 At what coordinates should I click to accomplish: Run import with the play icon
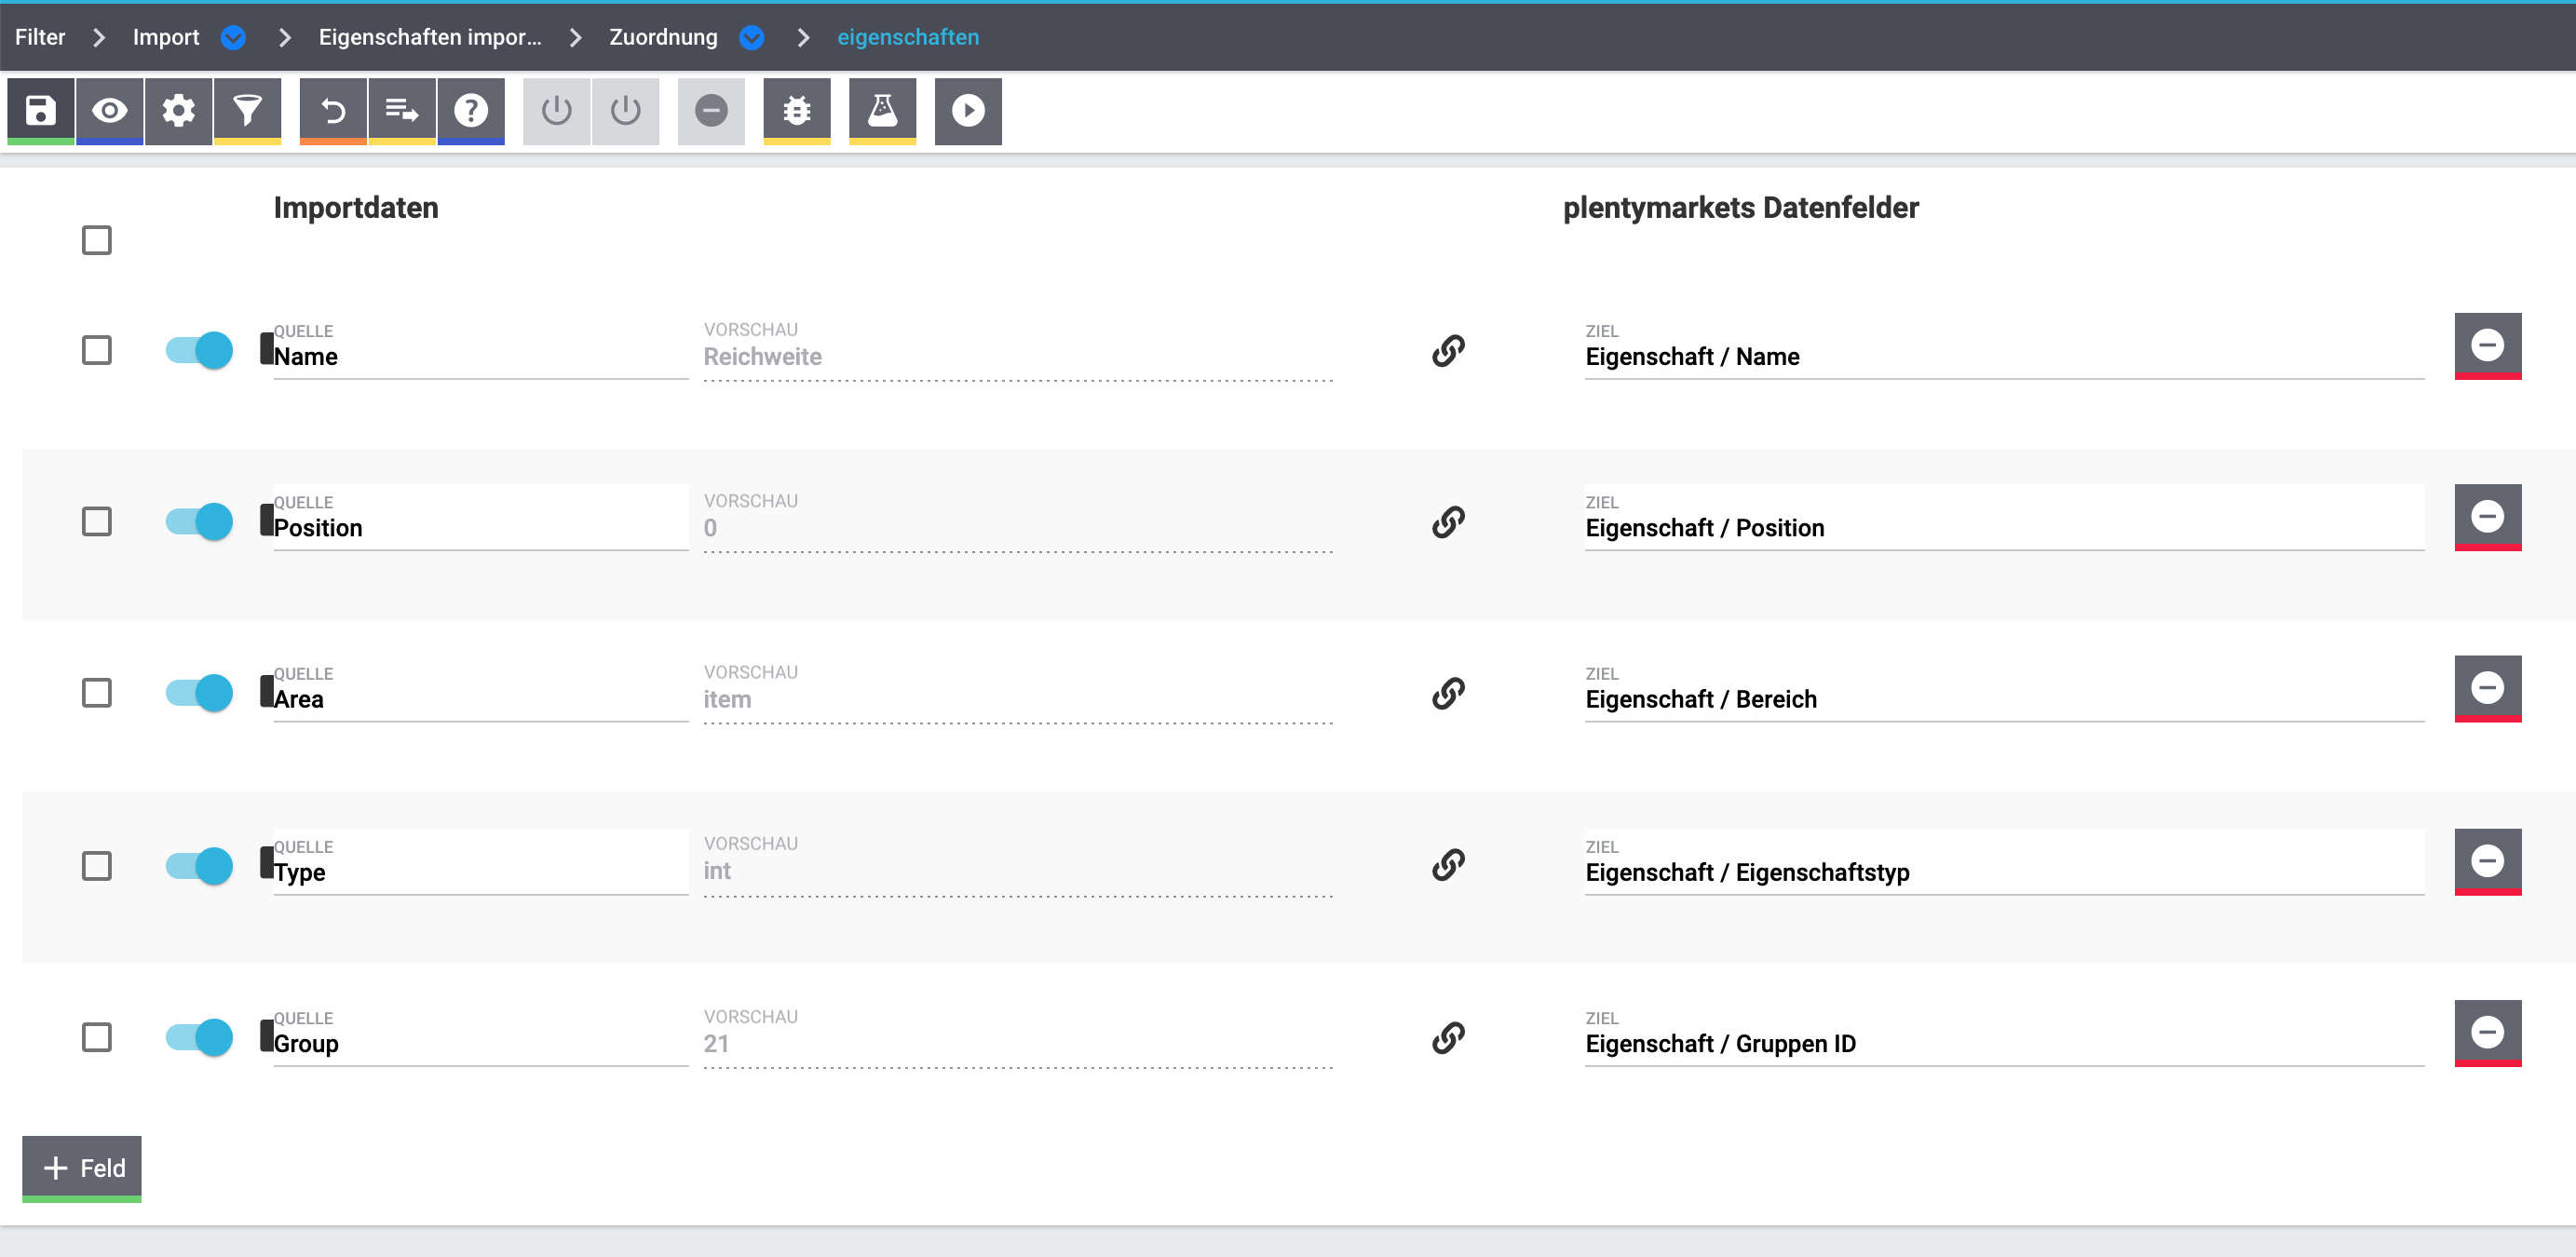[967, 110]
